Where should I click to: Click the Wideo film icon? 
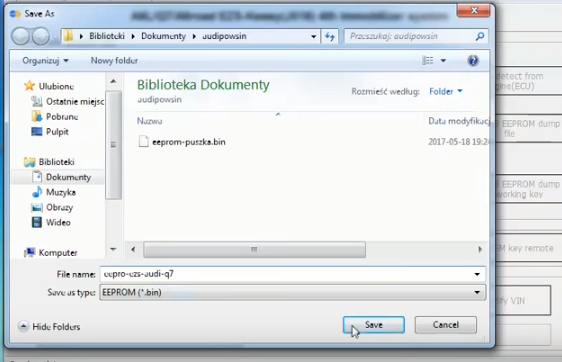point(37,223)
